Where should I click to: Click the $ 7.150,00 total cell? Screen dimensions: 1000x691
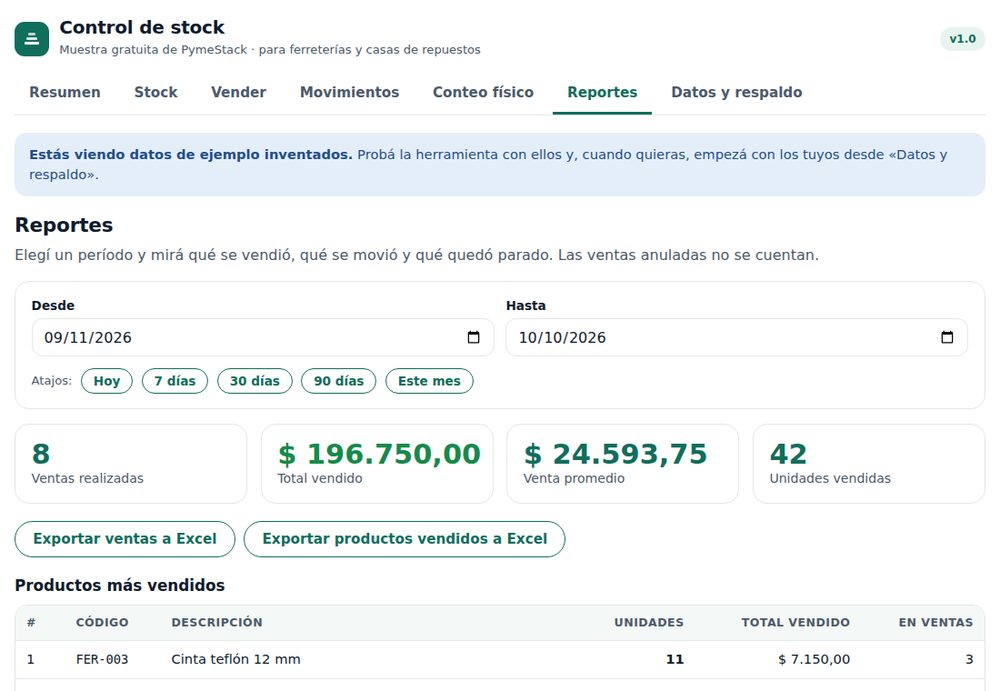point(814,659)
